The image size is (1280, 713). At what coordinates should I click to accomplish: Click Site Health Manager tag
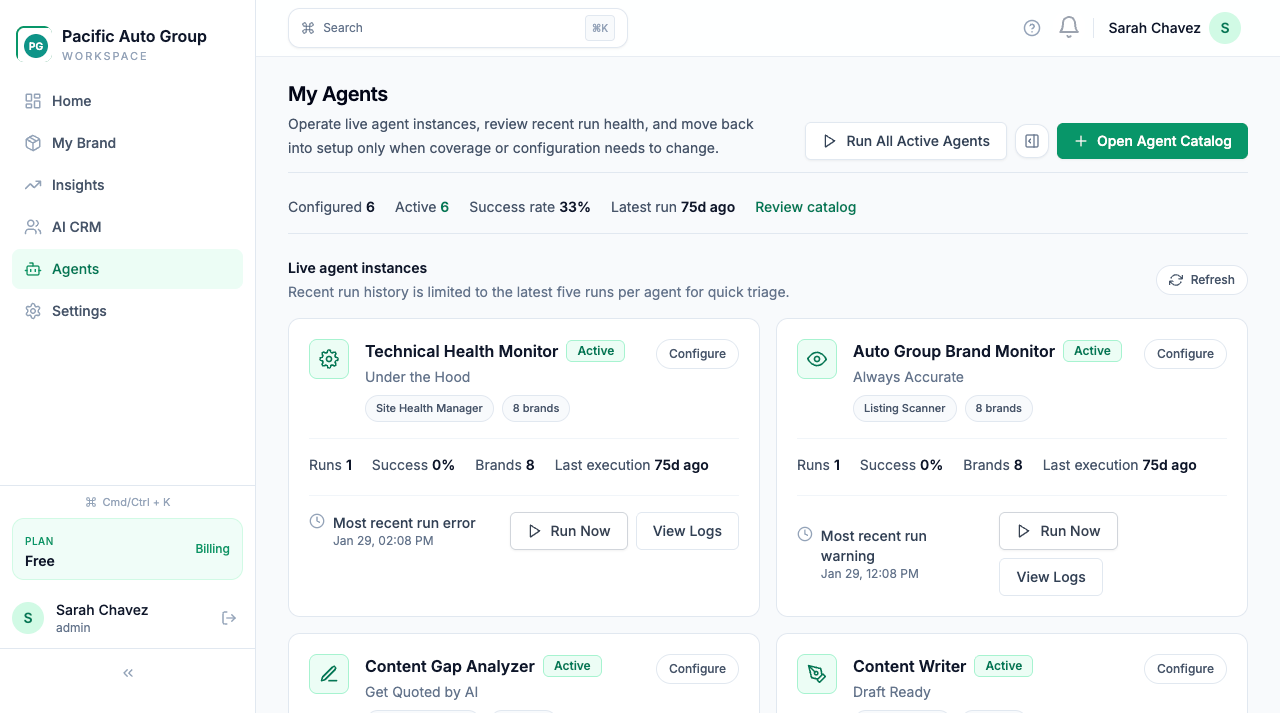[429, 408]
